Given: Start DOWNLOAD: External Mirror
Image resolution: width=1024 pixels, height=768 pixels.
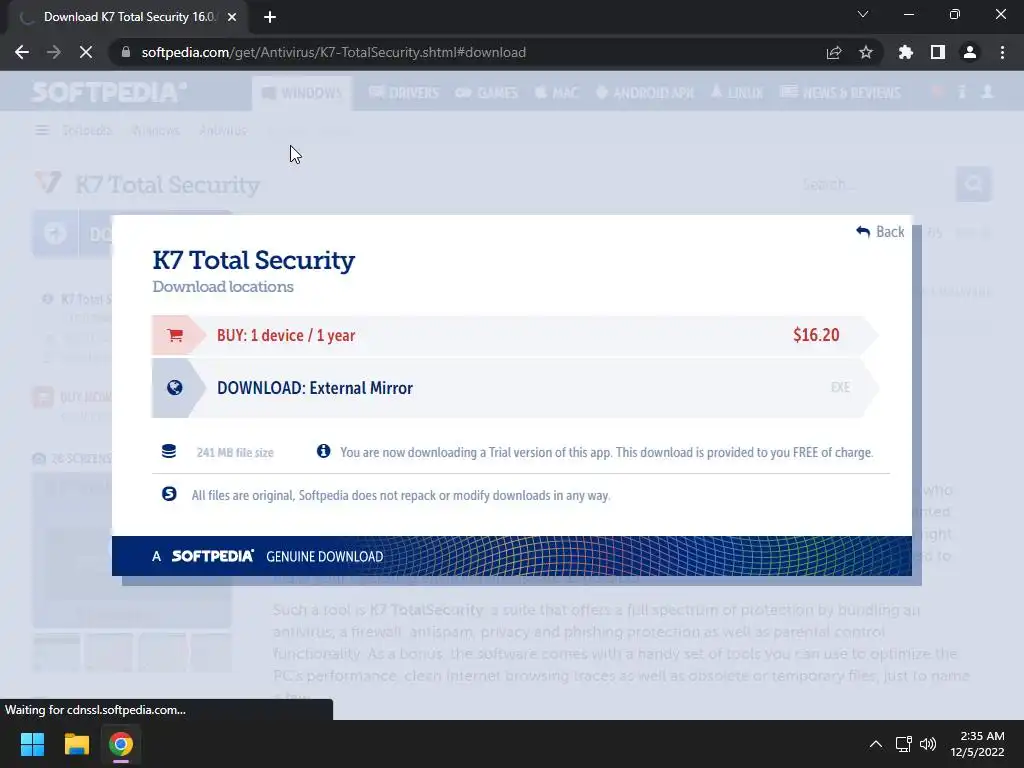Looking at the screenshot, I should 515,388.
